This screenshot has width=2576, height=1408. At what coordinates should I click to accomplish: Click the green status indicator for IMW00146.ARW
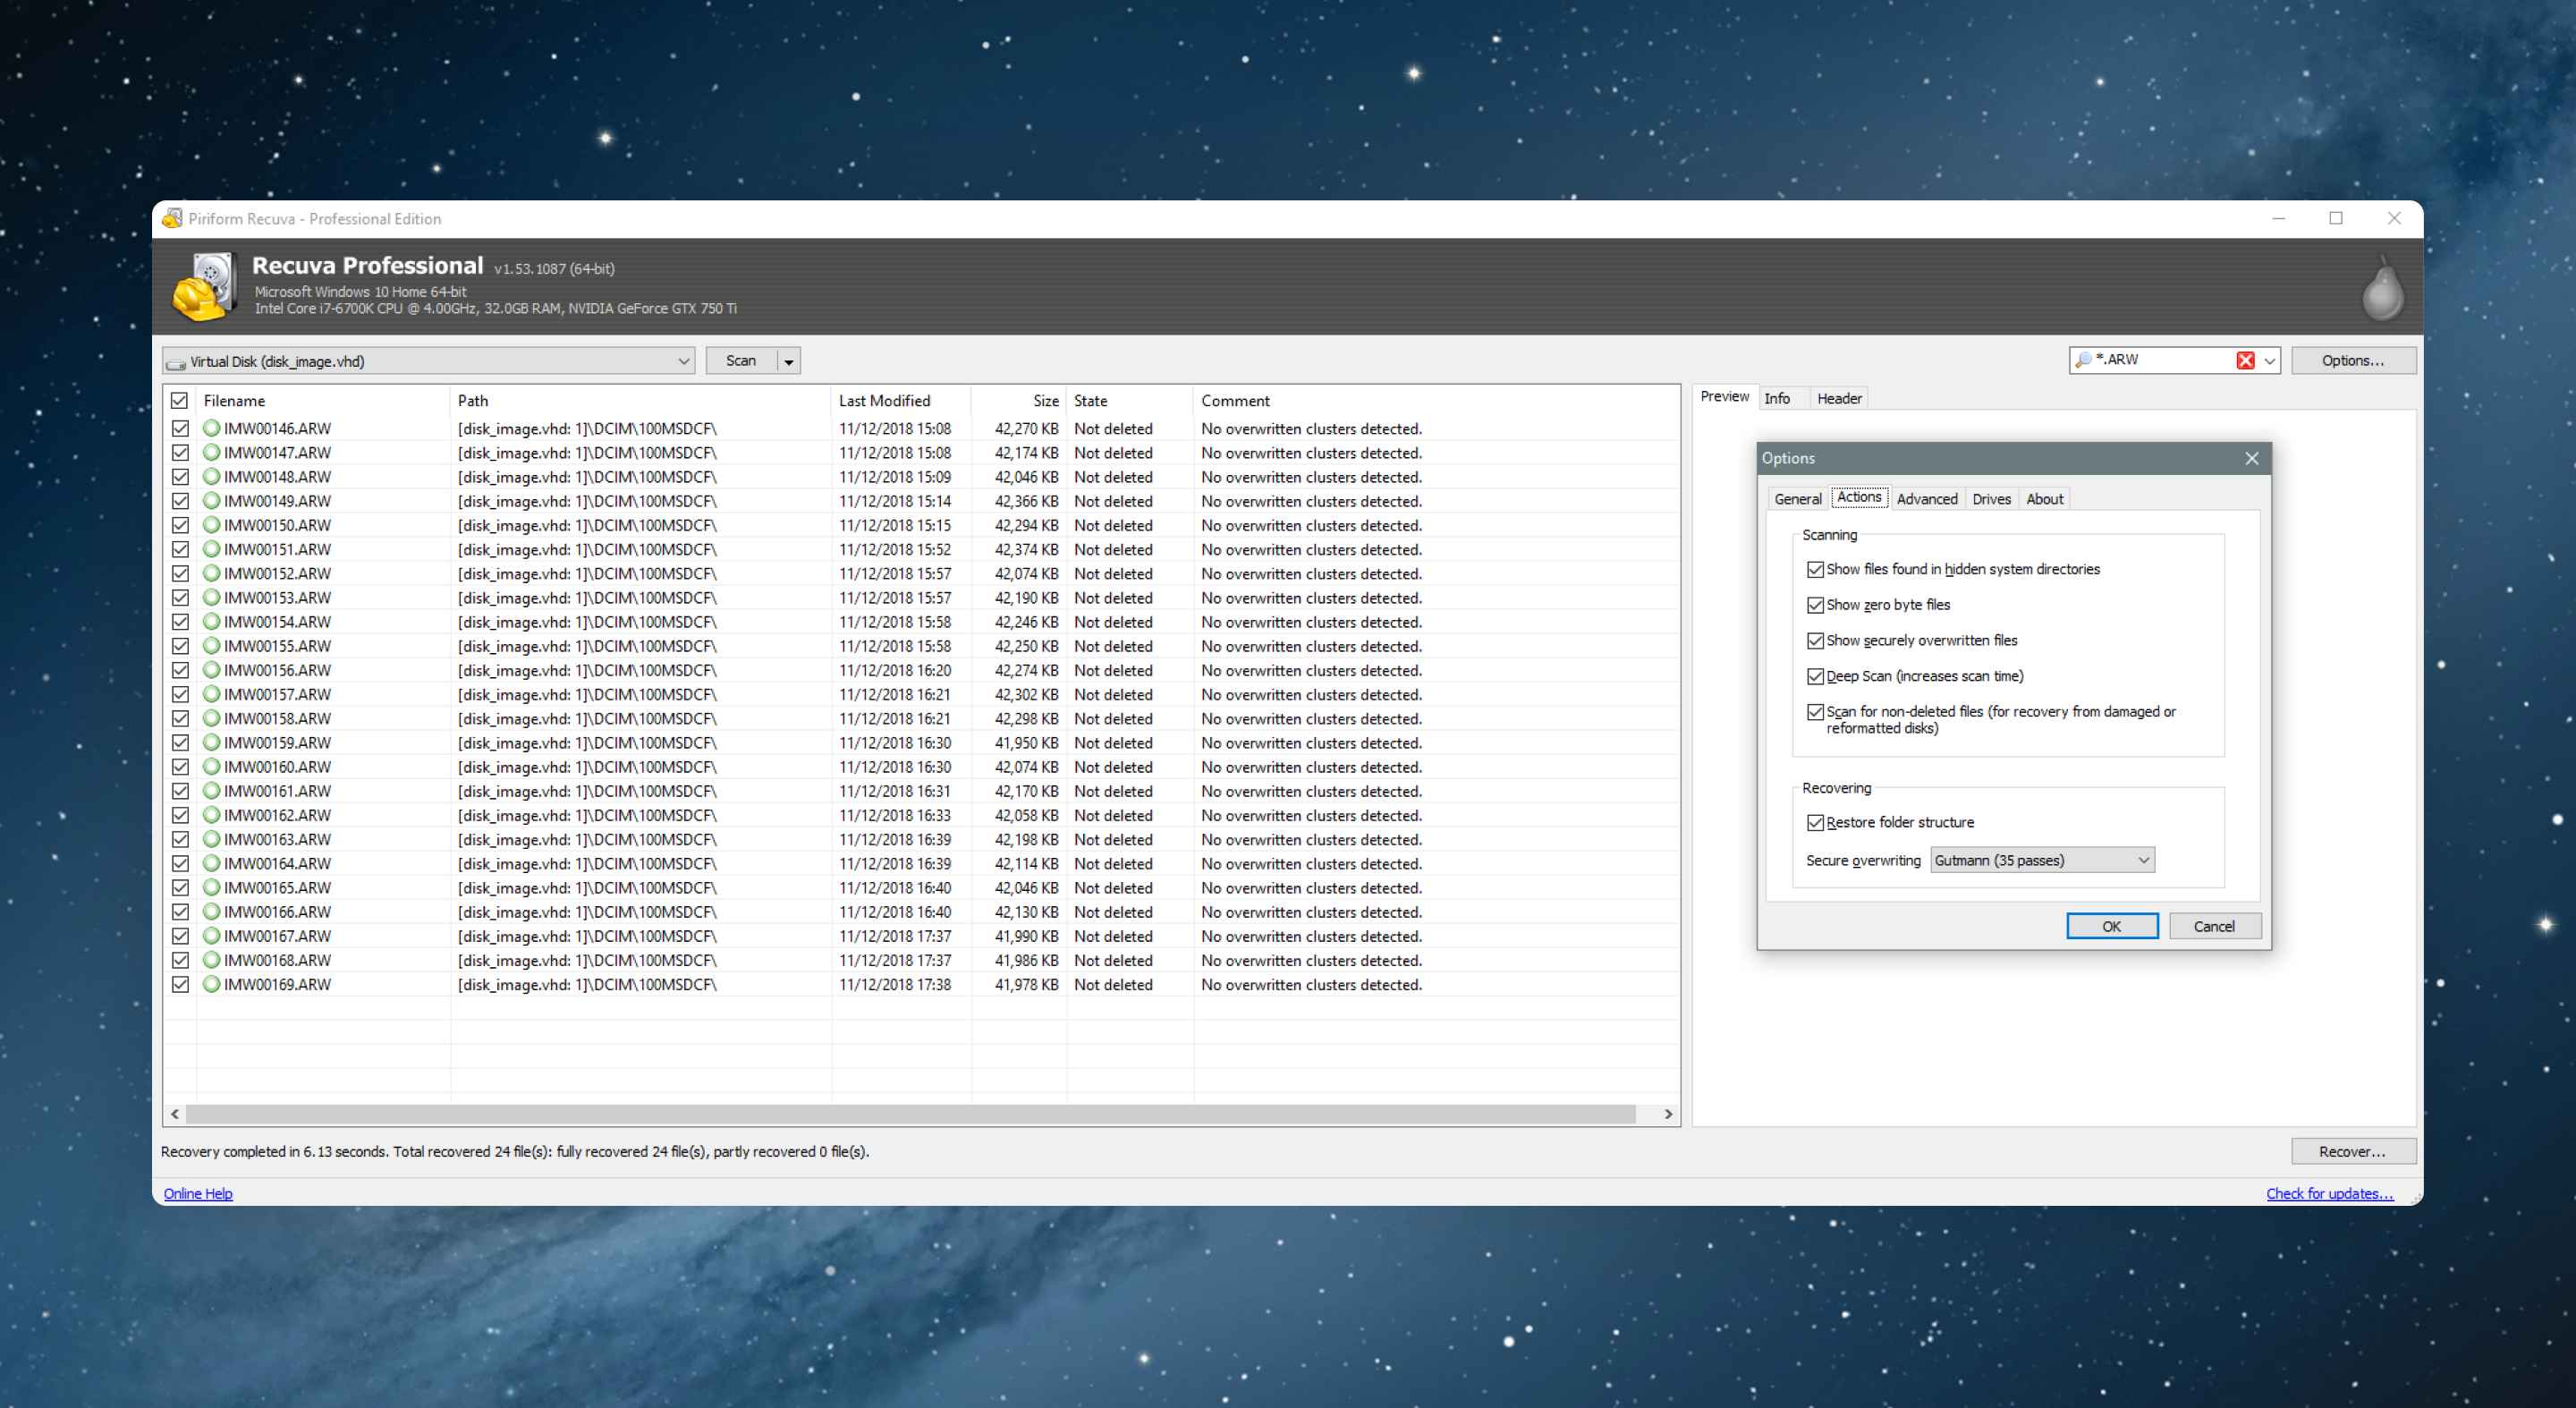pos(208,428)
